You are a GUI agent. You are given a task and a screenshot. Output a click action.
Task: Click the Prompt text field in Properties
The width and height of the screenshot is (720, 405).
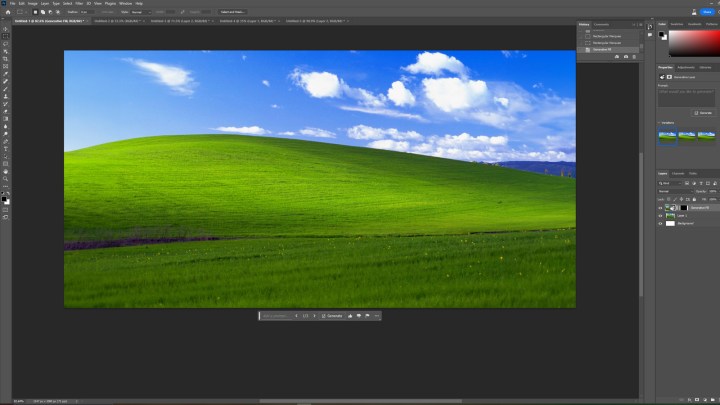(x=686, y=97)
